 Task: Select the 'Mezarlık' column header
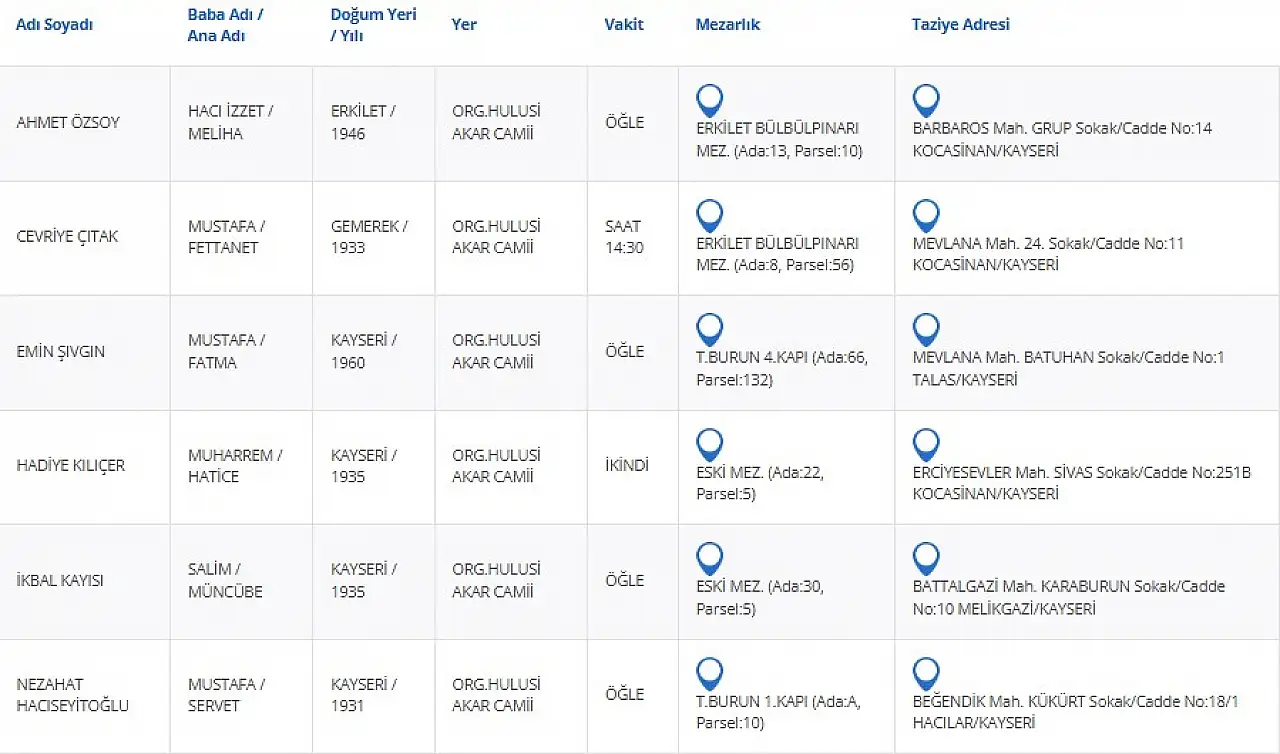click(727, 25)
